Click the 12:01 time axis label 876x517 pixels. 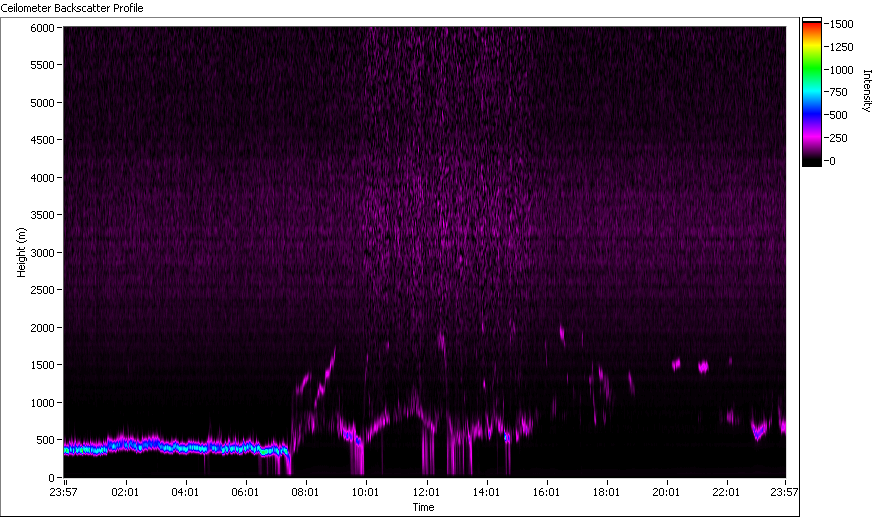coord(426,492)
